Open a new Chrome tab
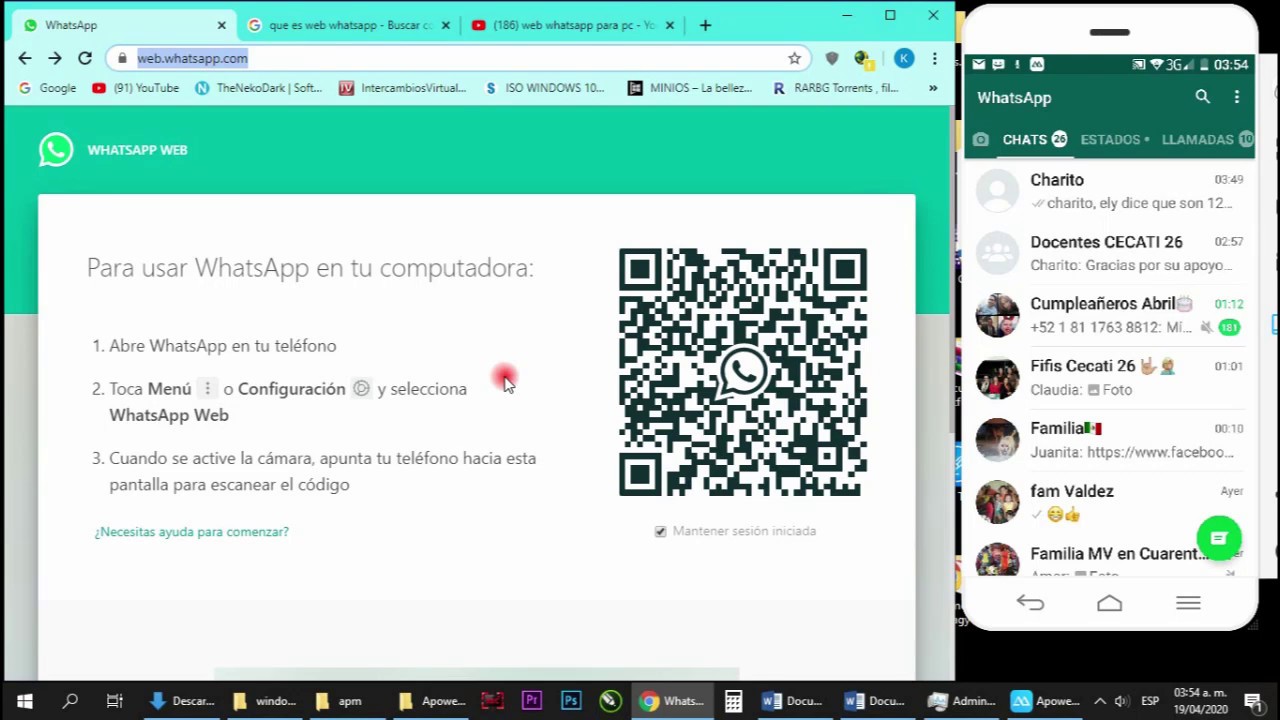Screen dimensions: 1280x720 [x=705, y=25]
